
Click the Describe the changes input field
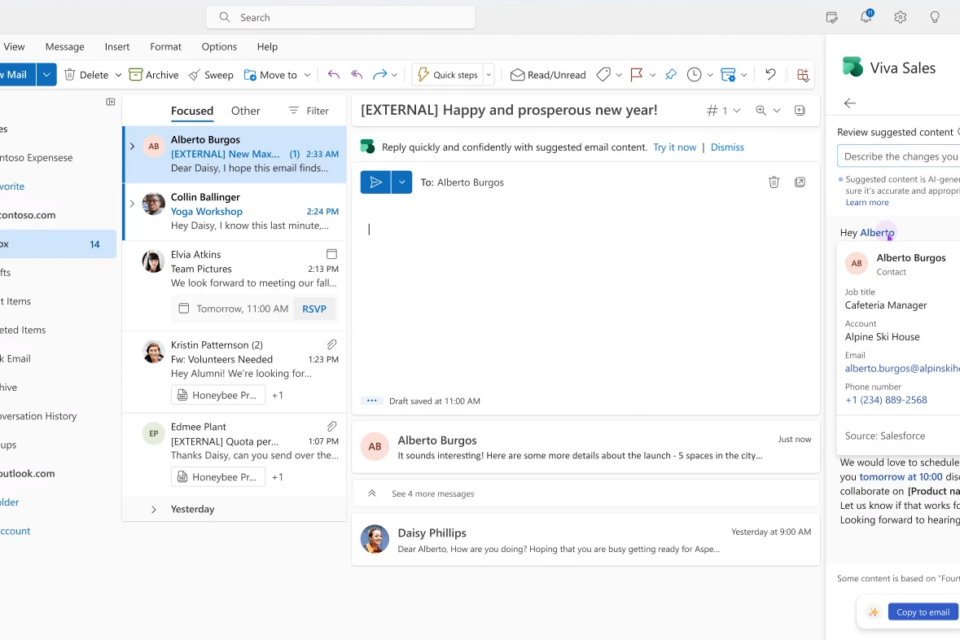pyautogui.click(x=897, y=156)
